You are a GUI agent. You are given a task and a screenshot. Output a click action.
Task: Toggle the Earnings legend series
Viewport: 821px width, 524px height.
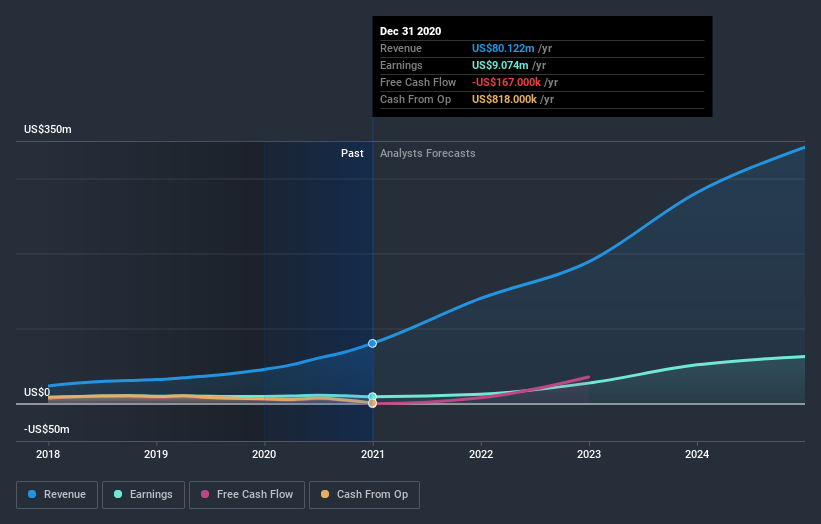[x=143, y=495]
